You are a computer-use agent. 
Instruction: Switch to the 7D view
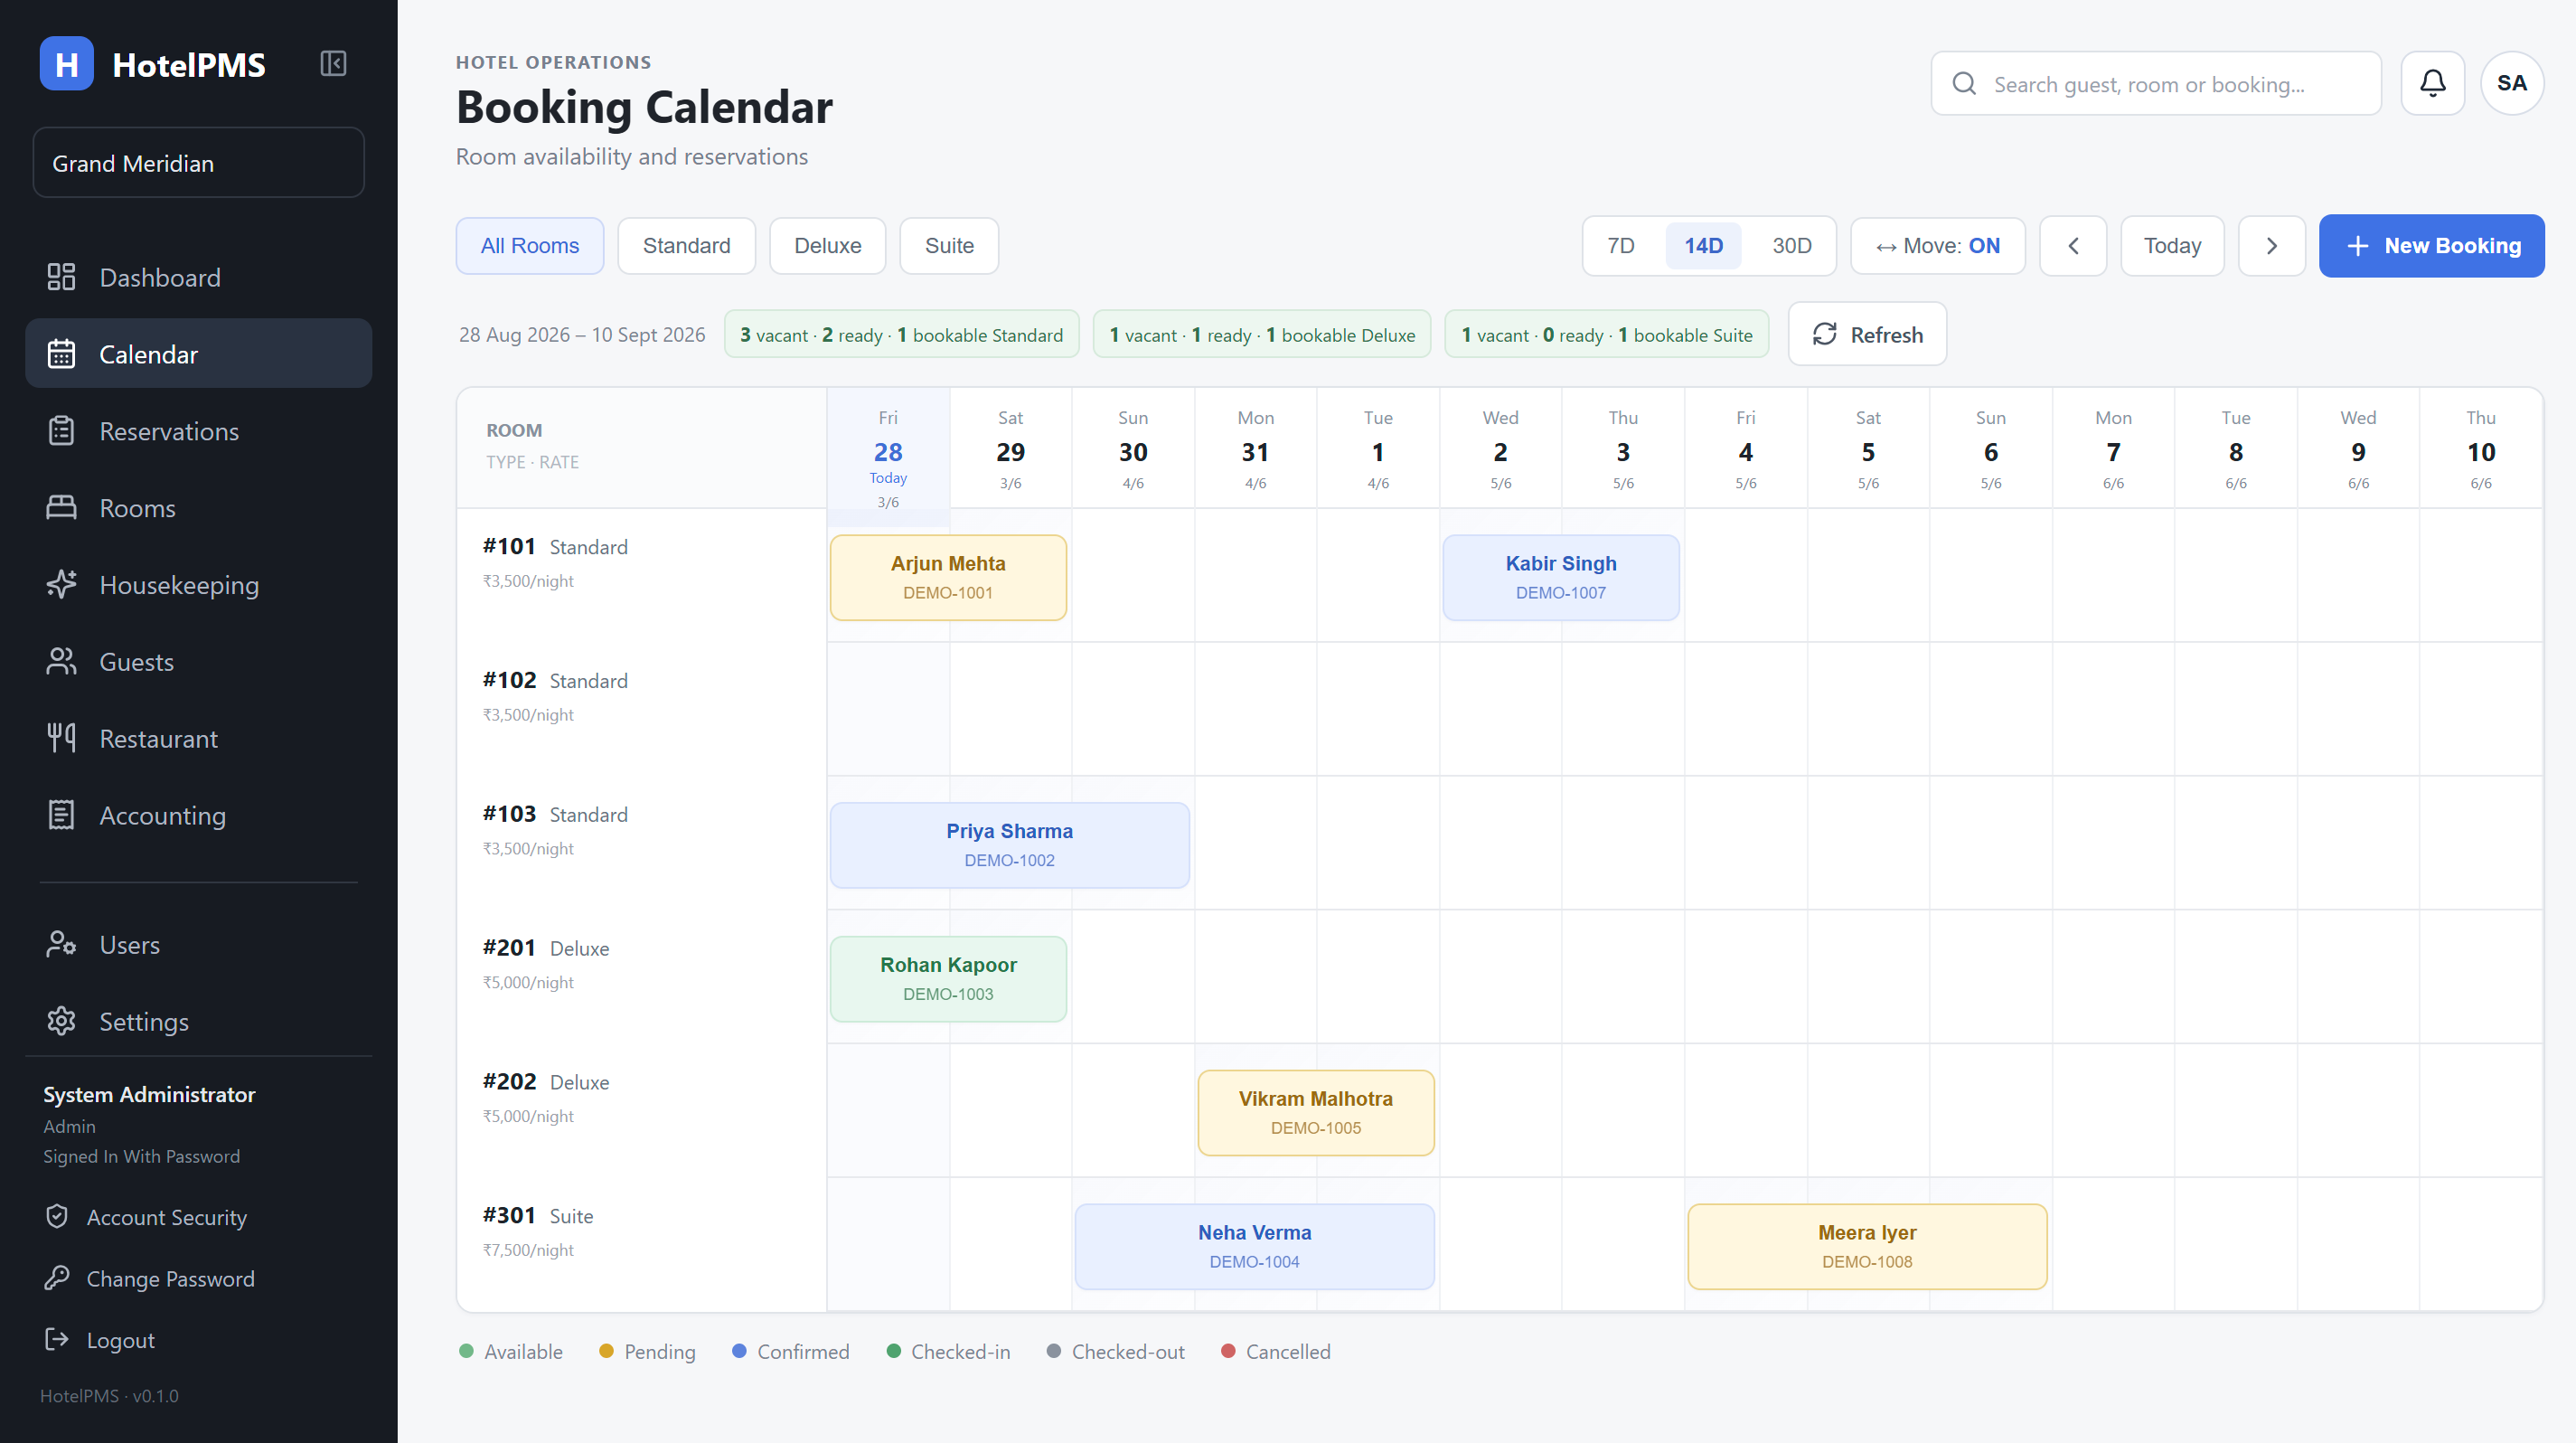[1621, 246]
